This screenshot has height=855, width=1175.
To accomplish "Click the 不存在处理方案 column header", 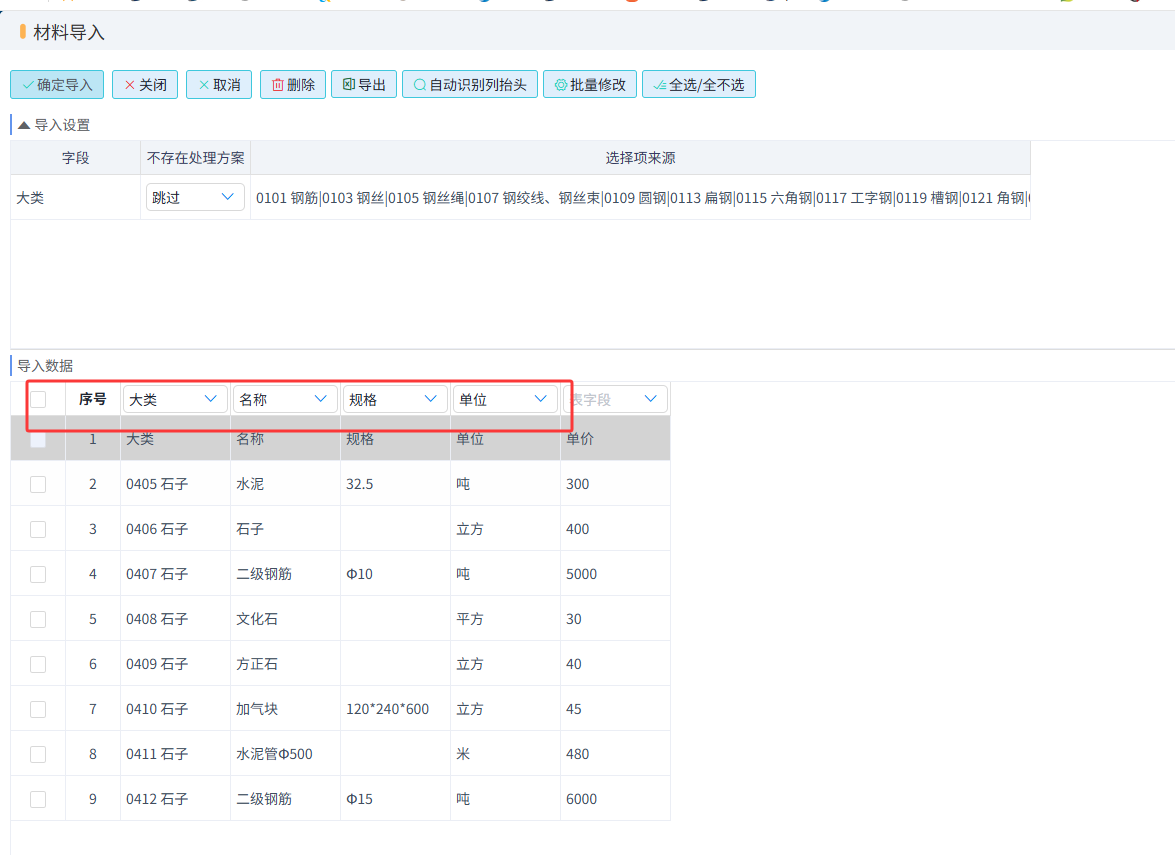I will tap(196, 158).
